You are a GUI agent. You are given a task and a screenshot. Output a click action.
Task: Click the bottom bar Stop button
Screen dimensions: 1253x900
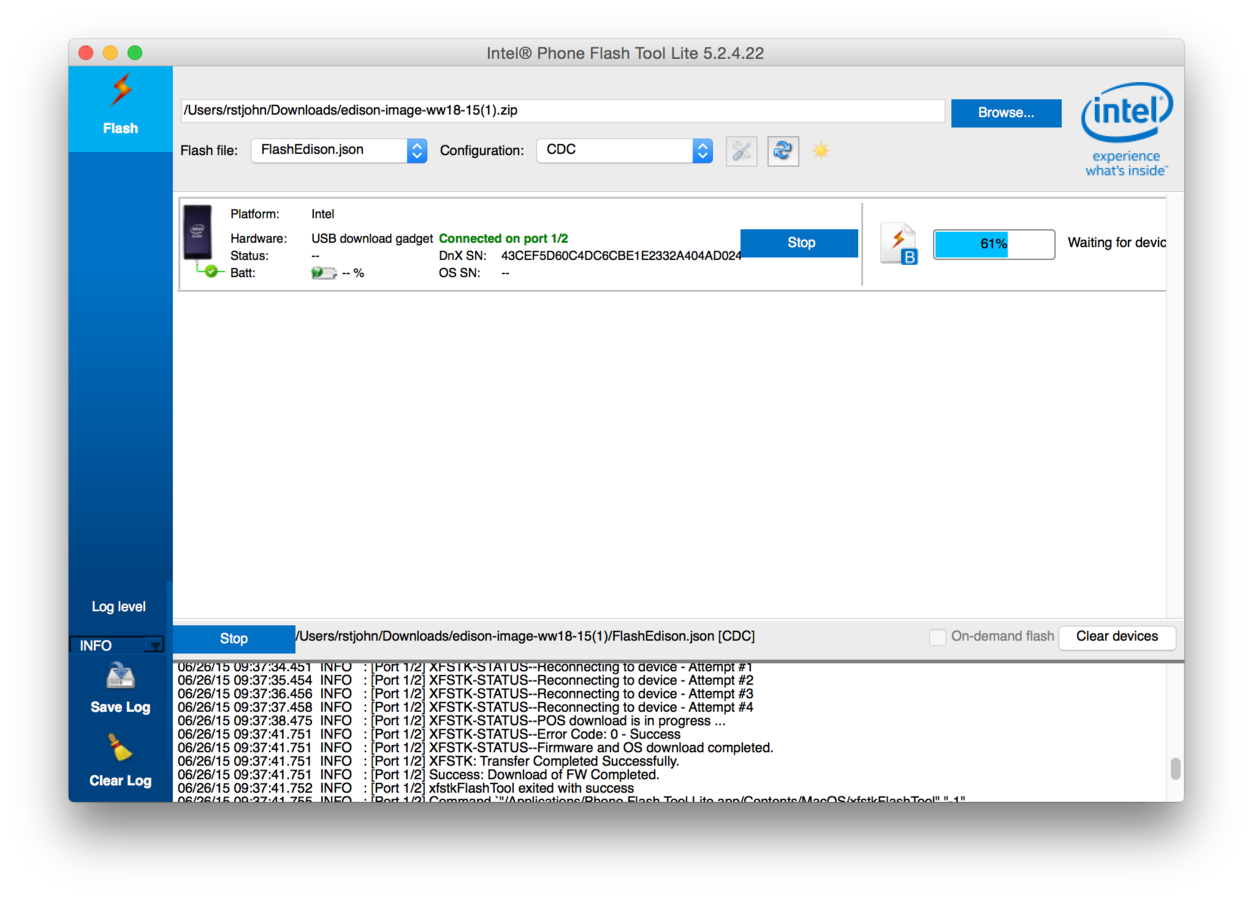[234, 639]
